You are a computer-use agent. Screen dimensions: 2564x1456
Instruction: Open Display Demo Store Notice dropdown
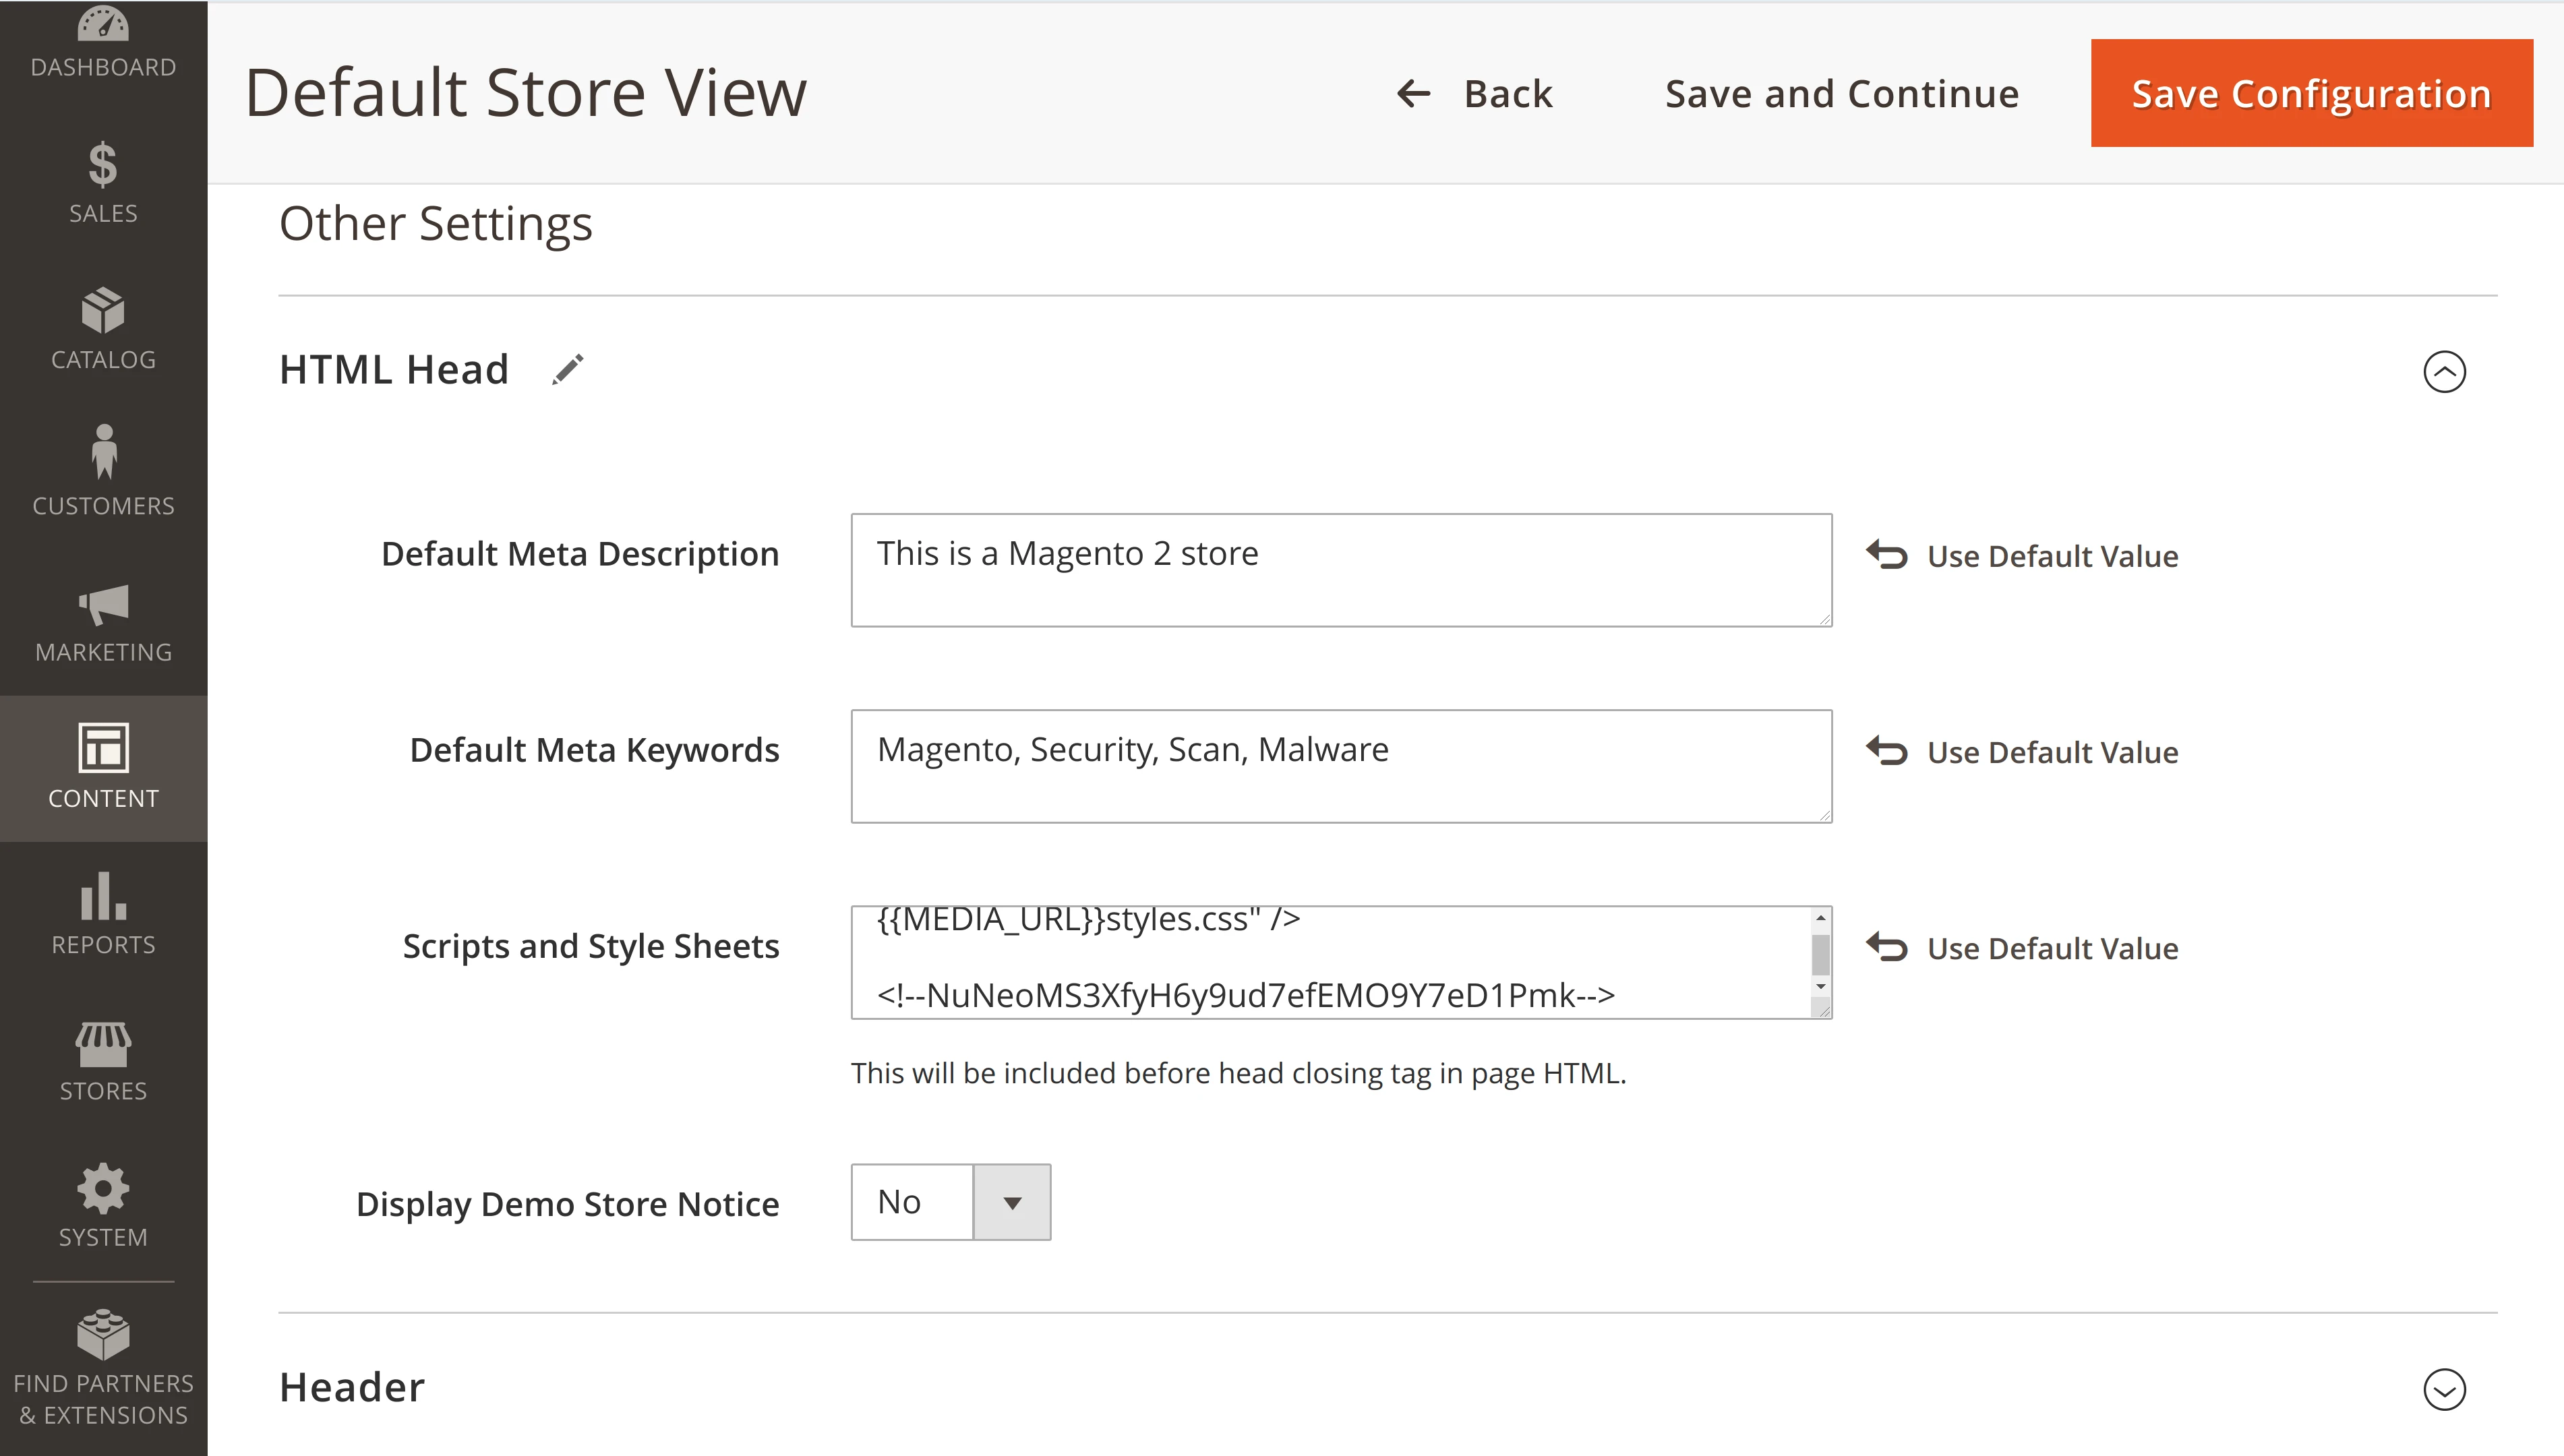coord(950,1202)
